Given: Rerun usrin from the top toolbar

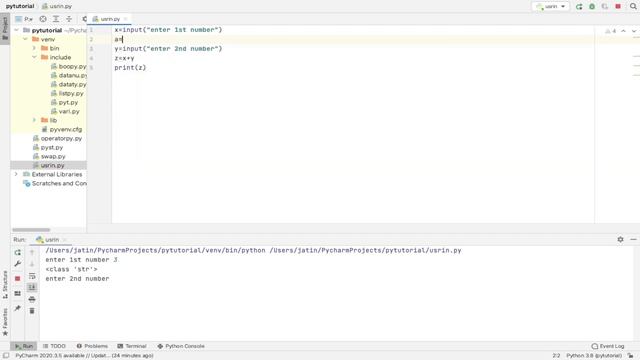Looking at the screenshot, I should pyautogui.click(x=579, y=7).
